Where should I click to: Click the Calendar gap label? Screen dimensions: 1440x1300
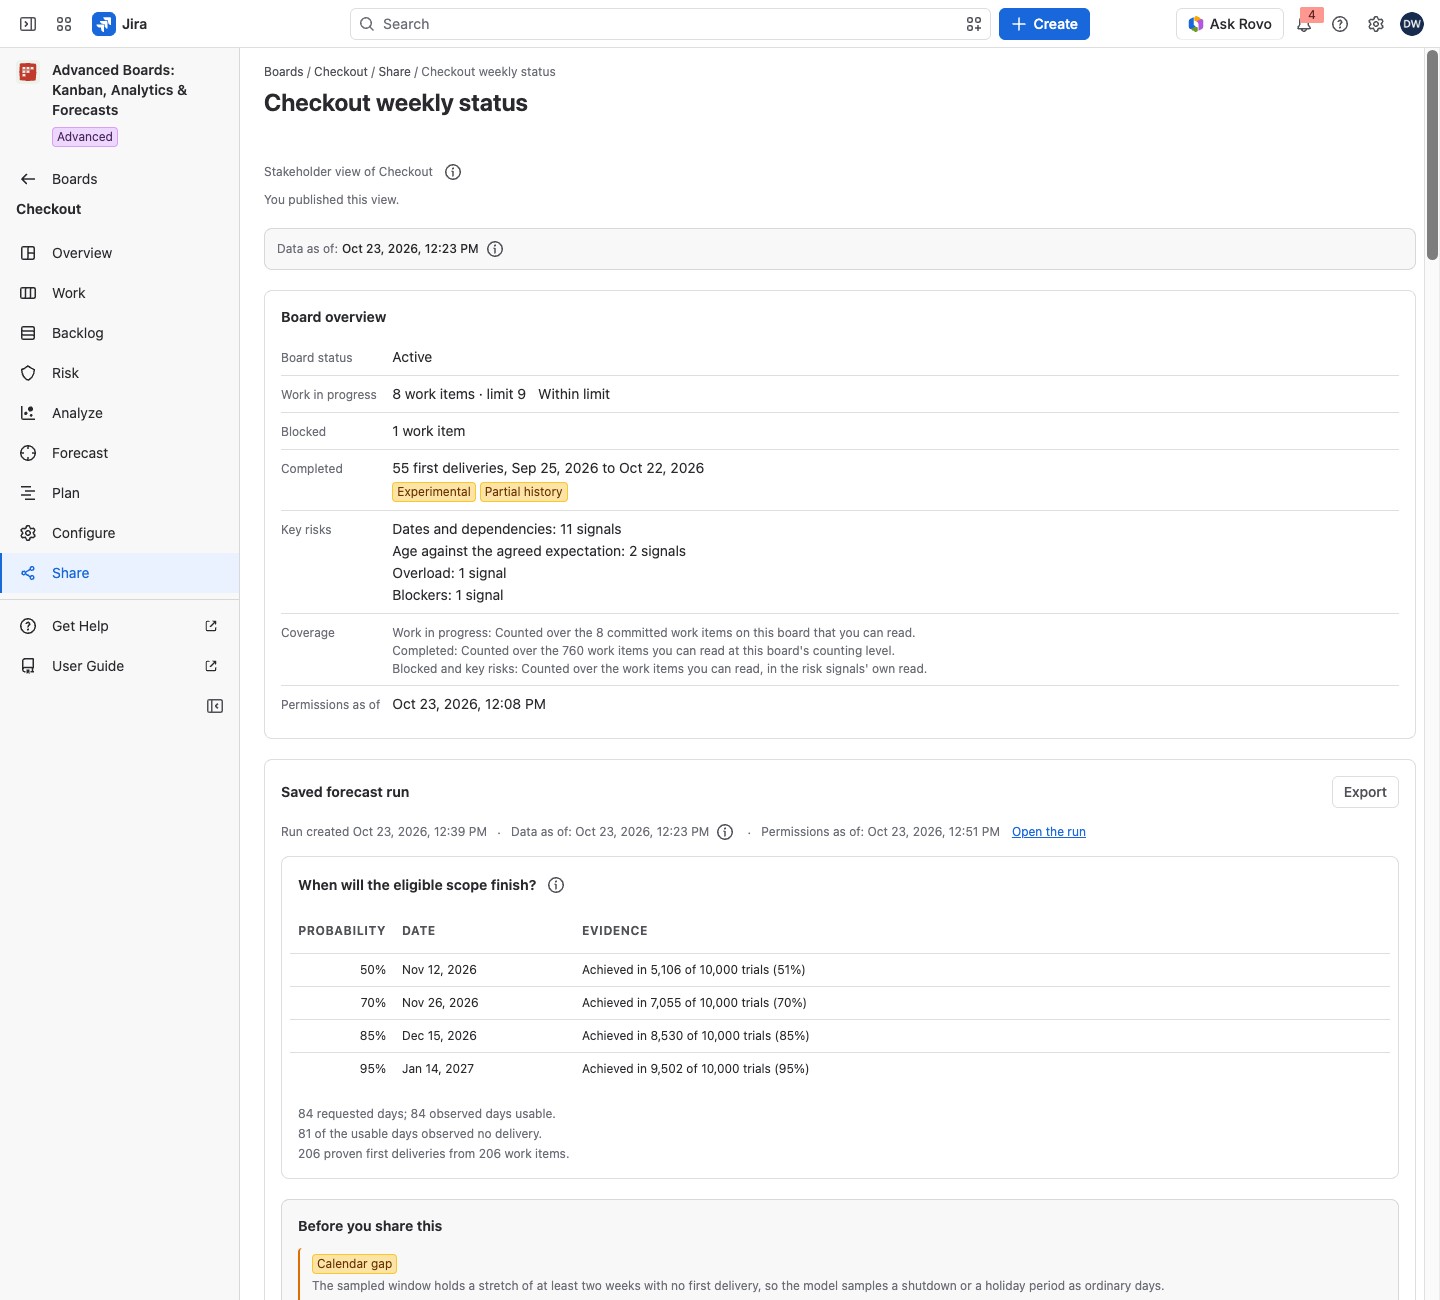(x=355, y=1264)
